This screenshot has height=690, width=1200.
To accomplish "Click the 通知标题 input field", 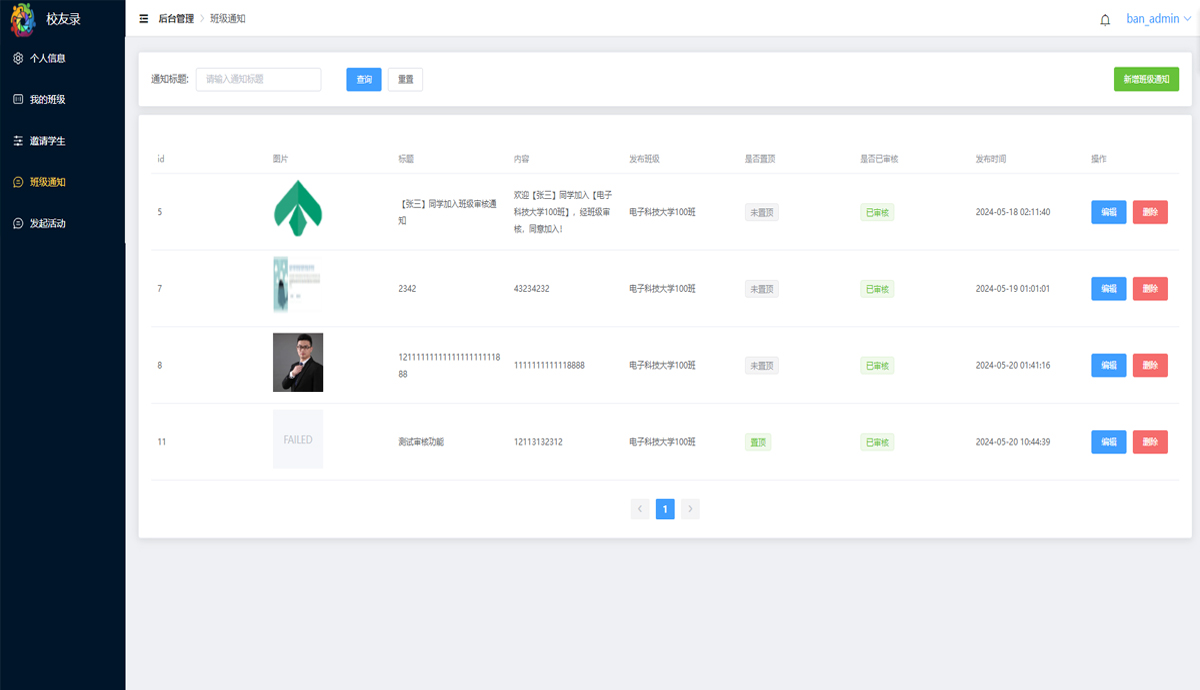I will tap(258, 79).
